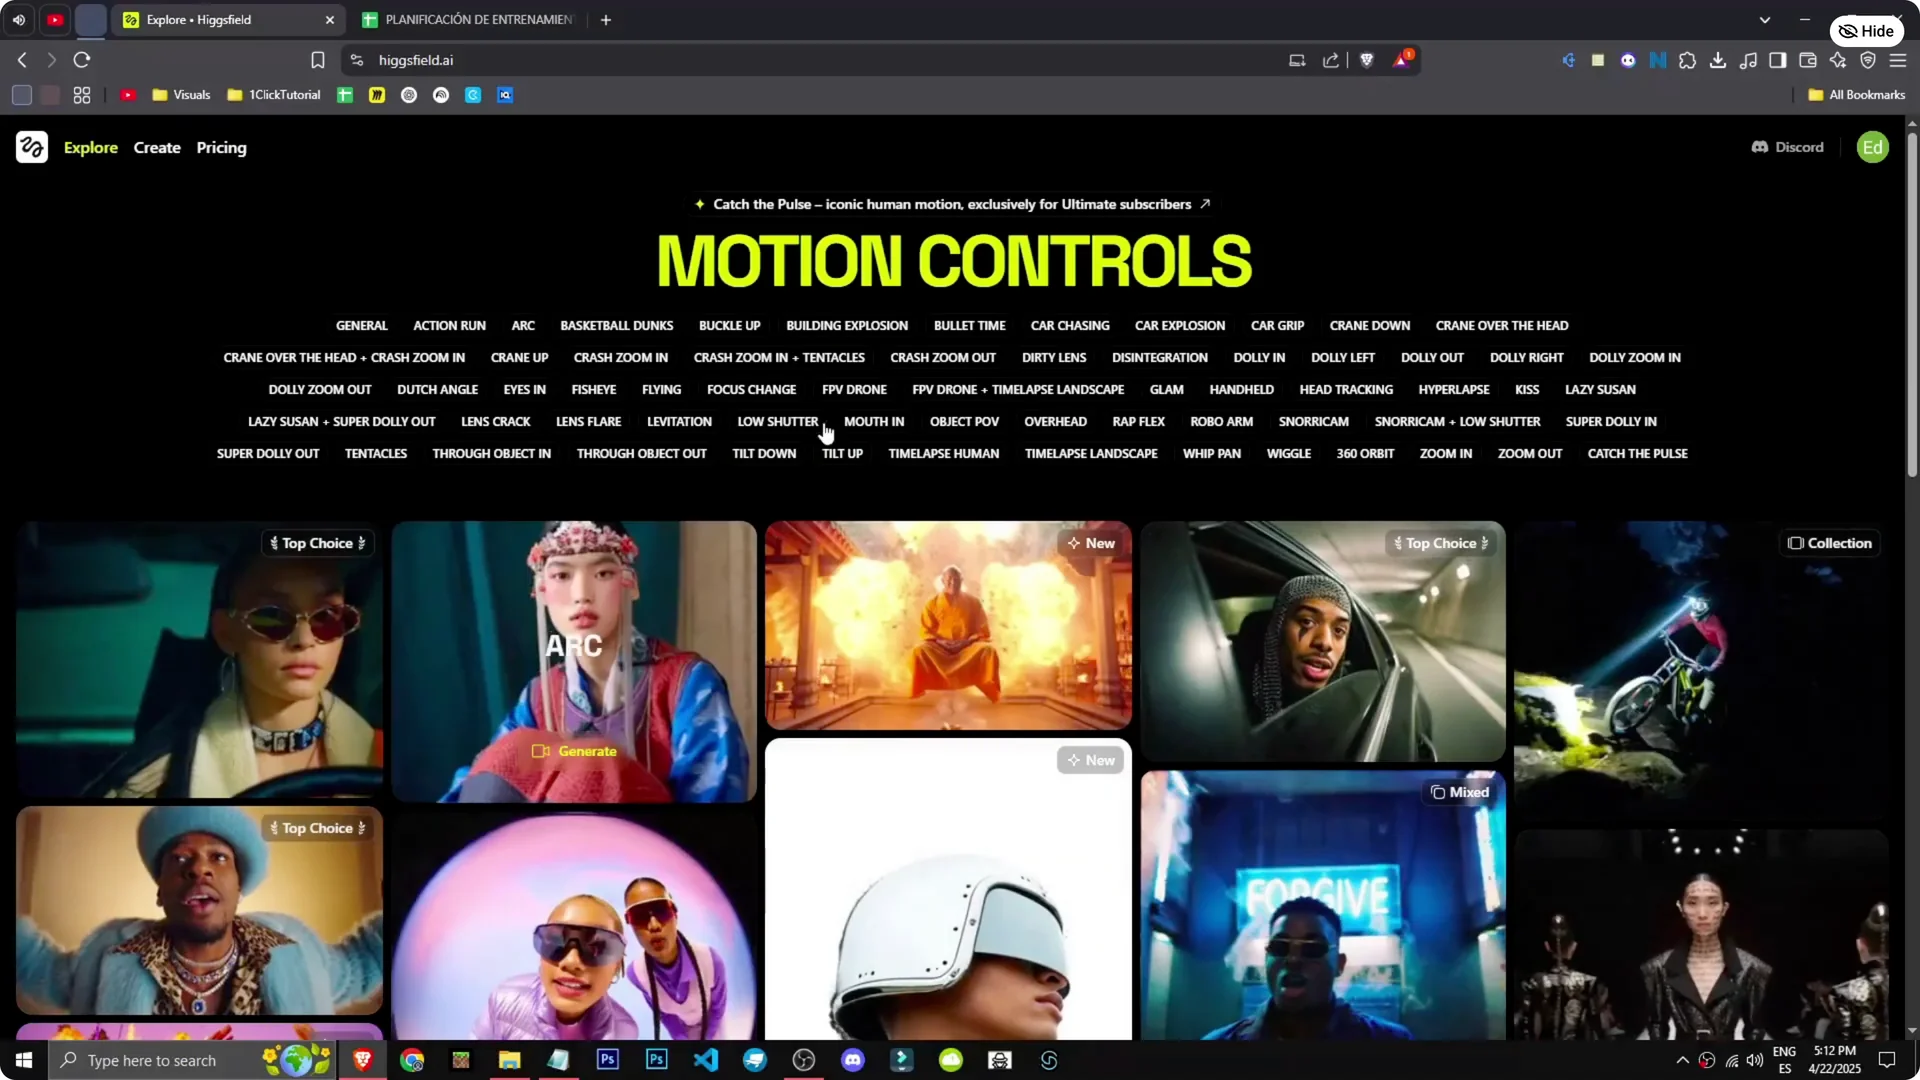Hide the overlay using Hide toggle

1866,31
